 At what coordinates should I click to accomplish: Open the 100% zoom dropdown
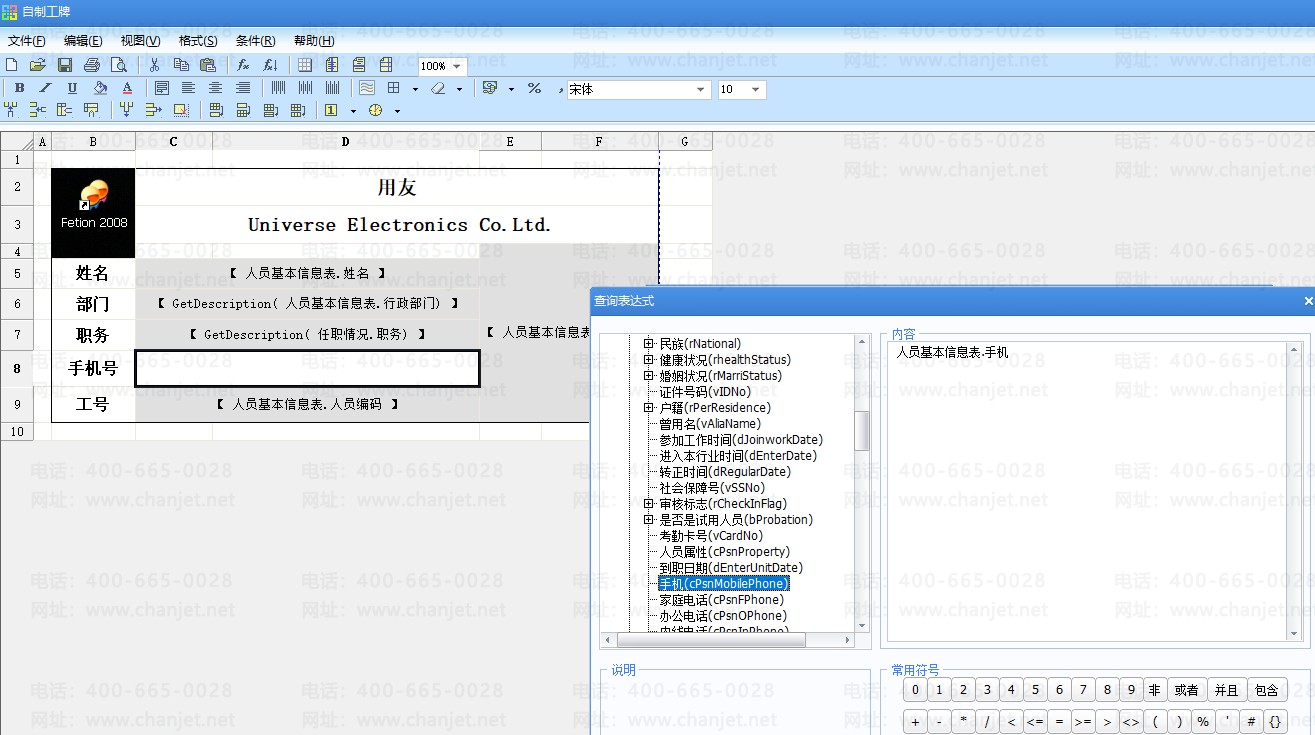pos(457,66)
